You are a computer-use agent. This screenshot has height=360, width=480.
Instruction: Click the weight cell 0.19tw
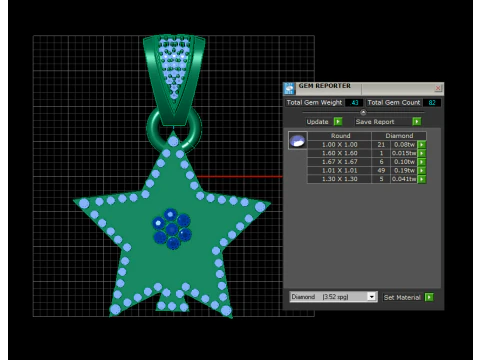tap(404, 171)
